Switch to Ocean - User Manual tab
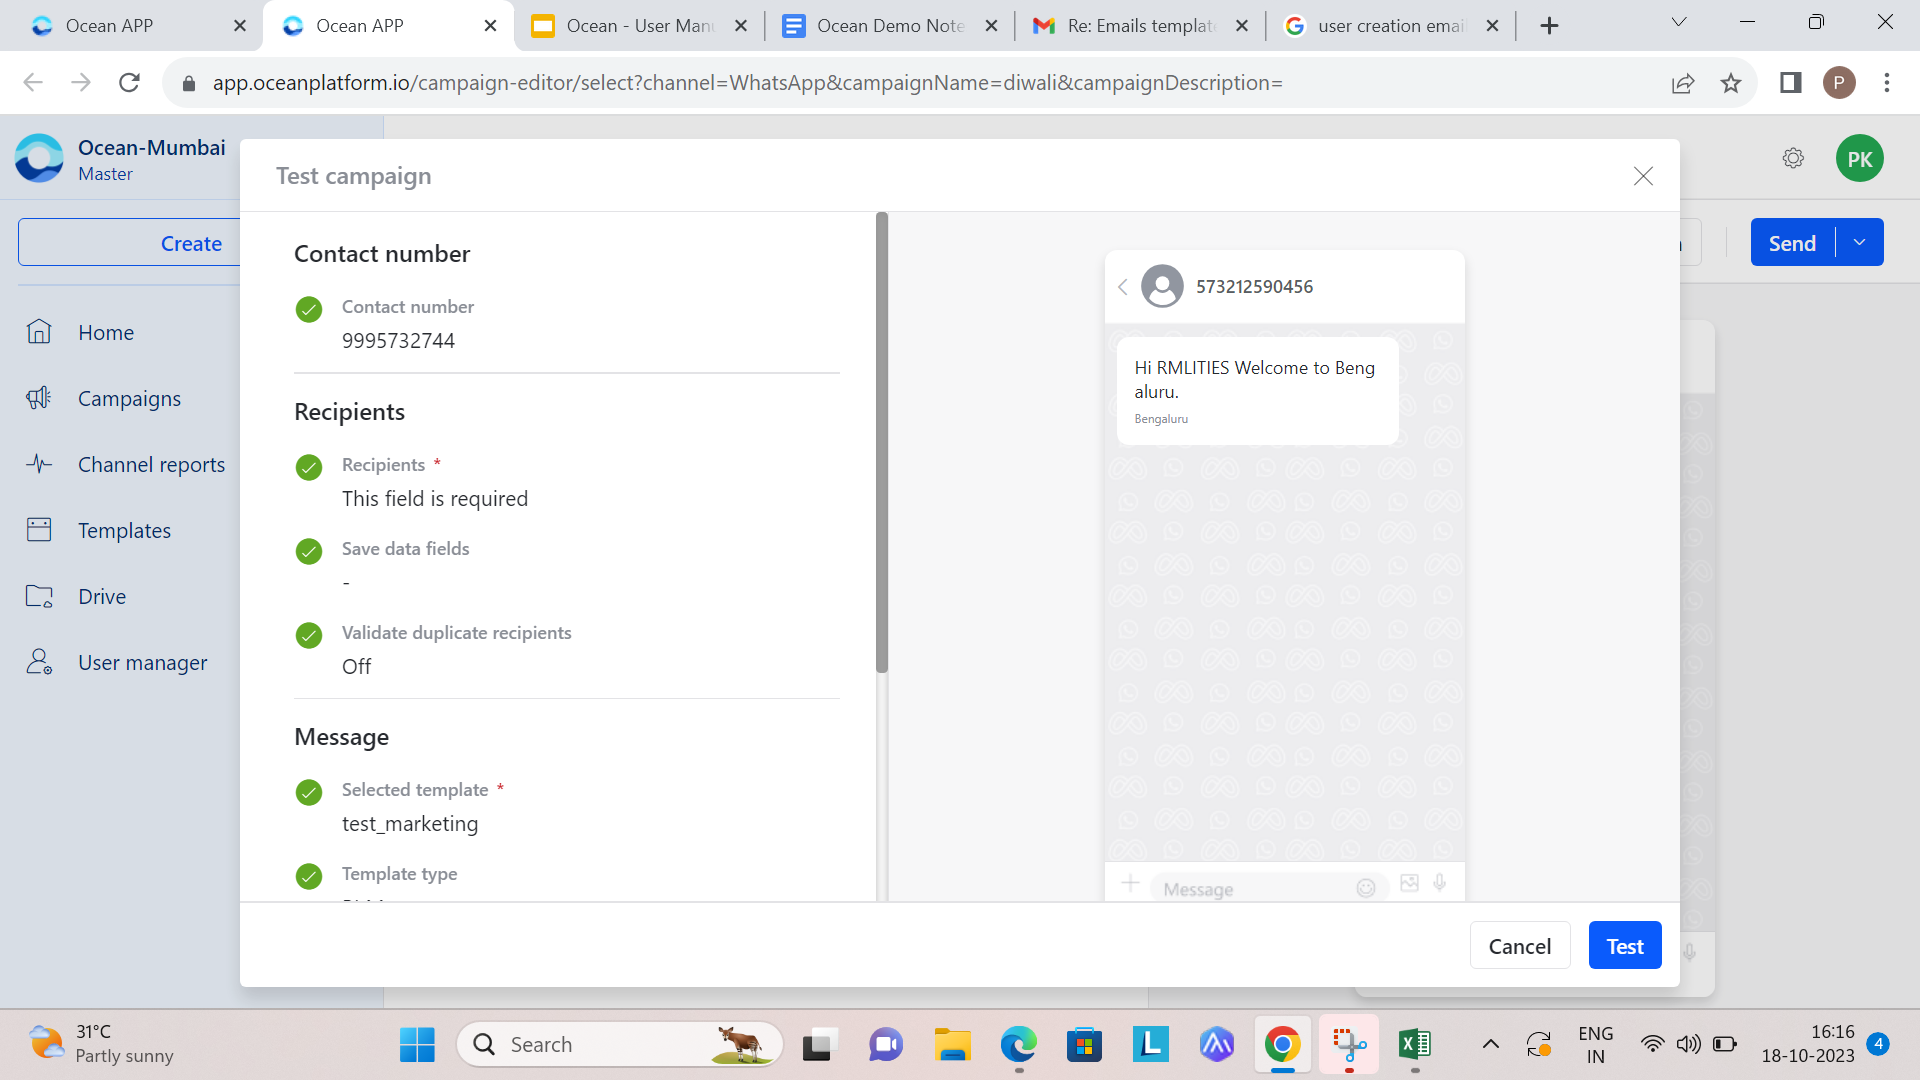This screenshot has width=1920, height=1080. (x=640, y=26)
